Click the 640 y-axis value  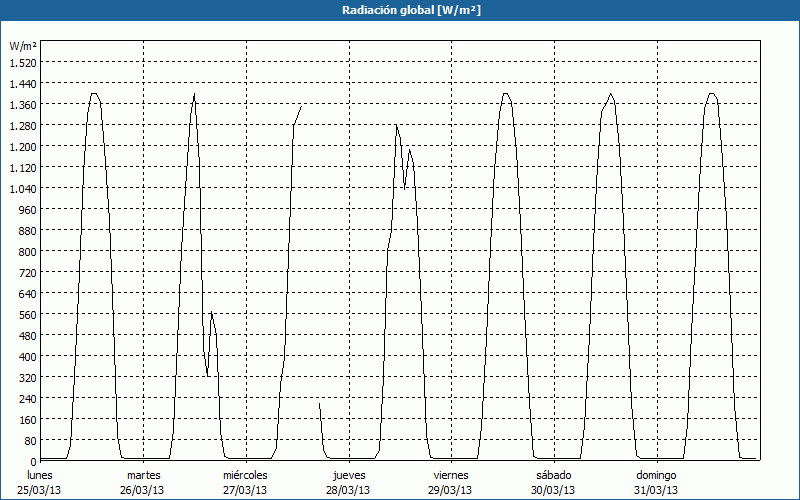tap(29, 293)
